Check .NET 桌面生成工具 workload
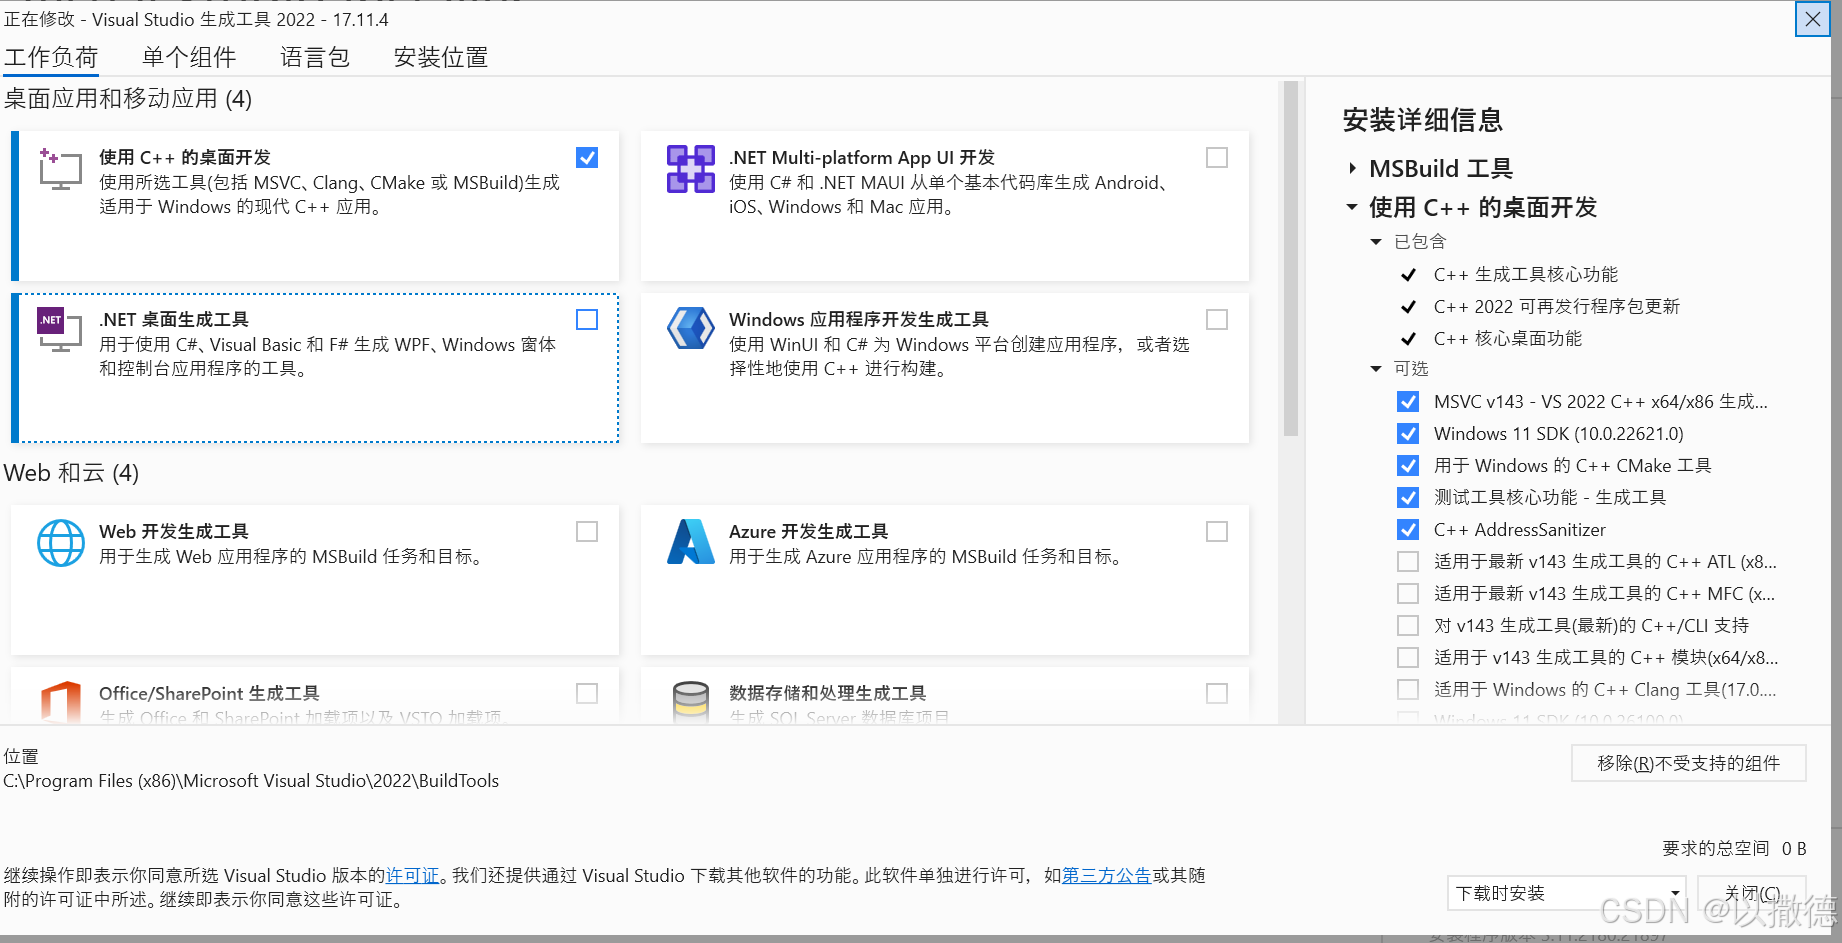The width and height of the screenshot is (1842, 943). tap(587, 320)
